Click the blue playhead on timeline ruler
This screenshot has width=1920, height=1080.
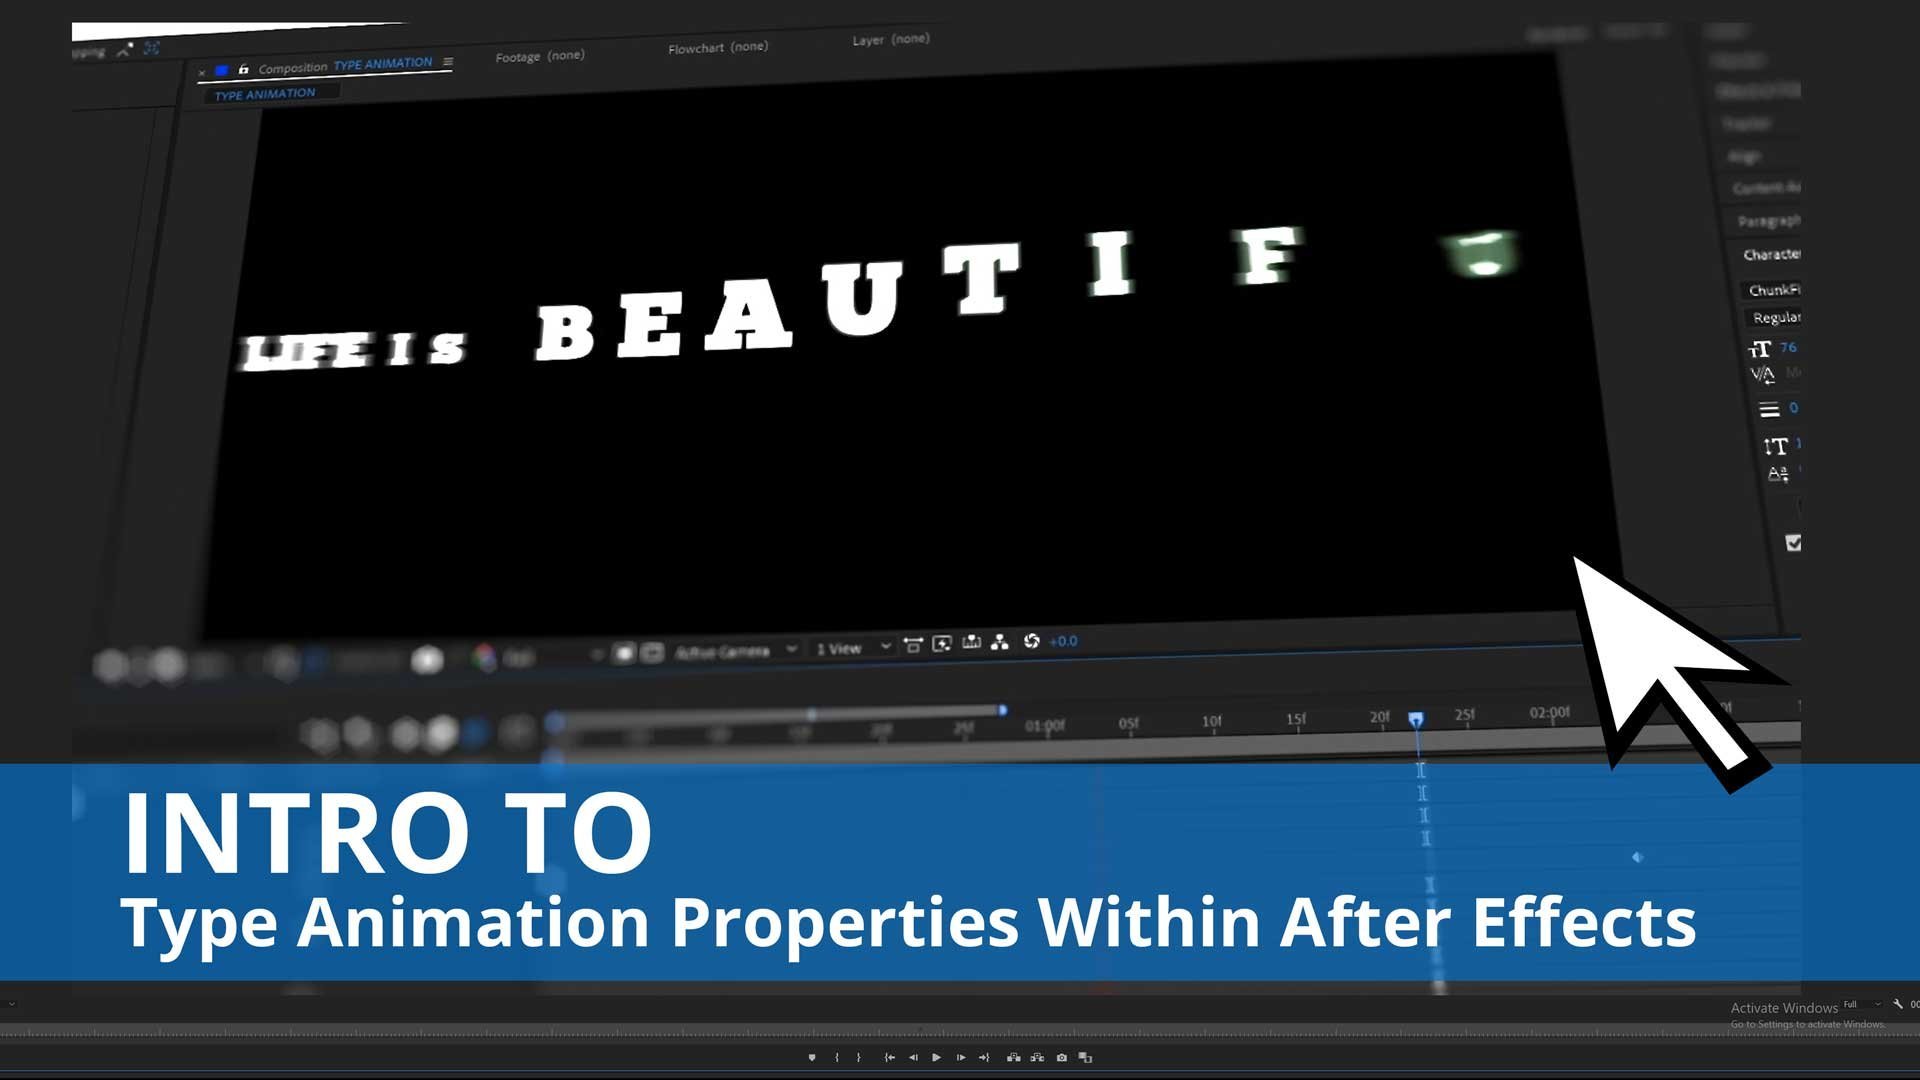[x=1416, y=719]
